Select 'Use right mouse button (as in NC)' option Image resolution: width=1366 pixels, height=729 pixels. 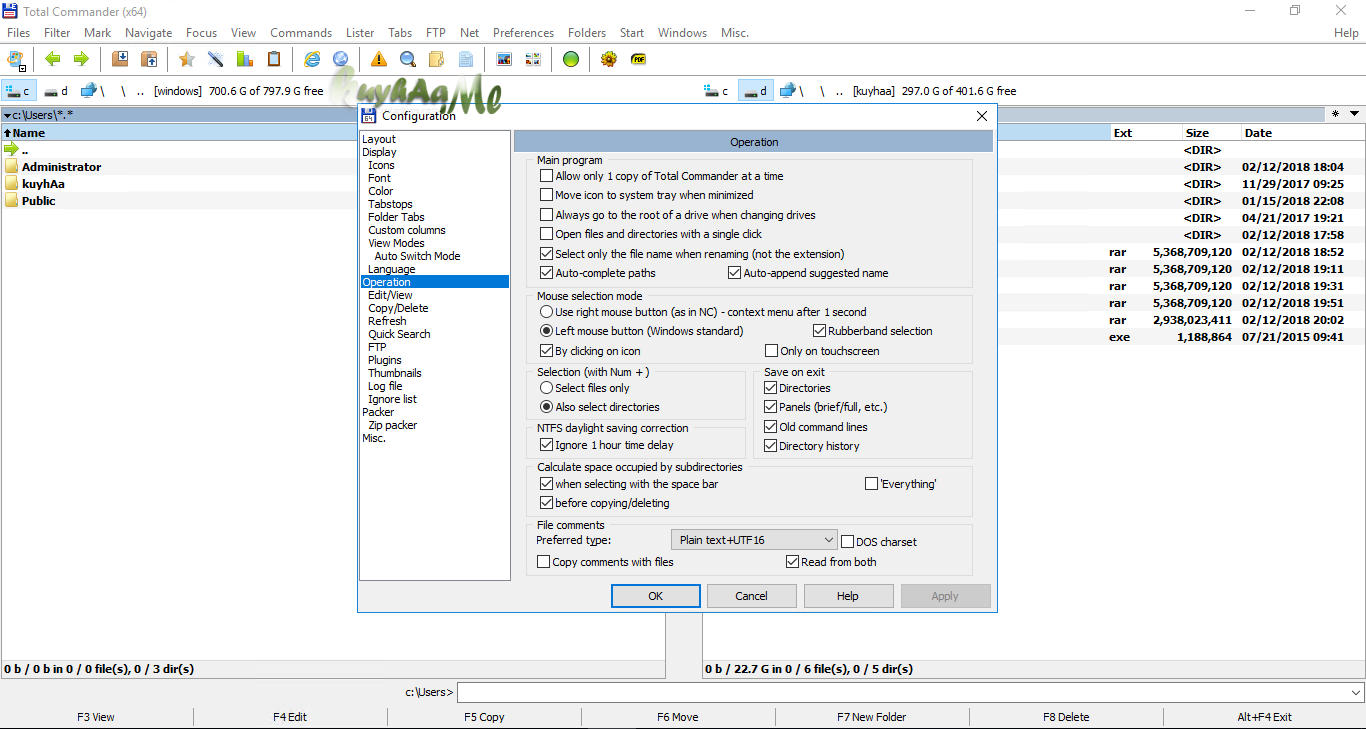pyautogui.click(x=547, y=312)
